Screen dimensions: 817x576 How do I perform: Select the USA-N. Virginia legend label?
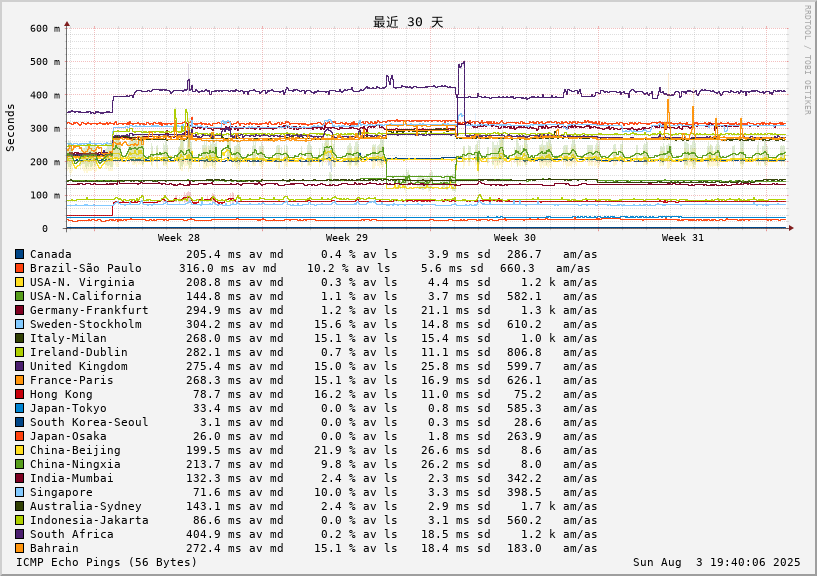pyautogui.click(x=82, y=283)
